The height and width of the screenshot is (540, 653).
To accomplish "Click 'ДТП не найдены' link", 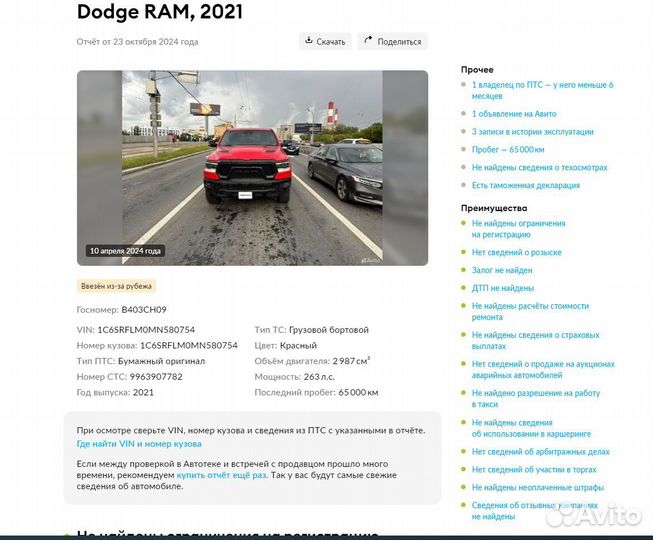I will (503, 288).
